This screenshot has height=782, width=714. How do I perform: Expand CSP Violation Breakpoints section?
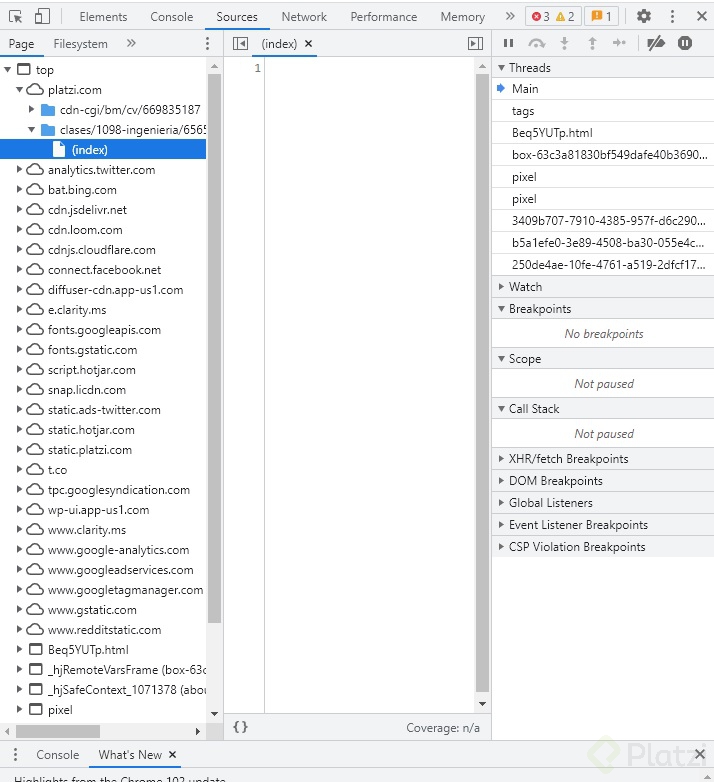[603, 547]
